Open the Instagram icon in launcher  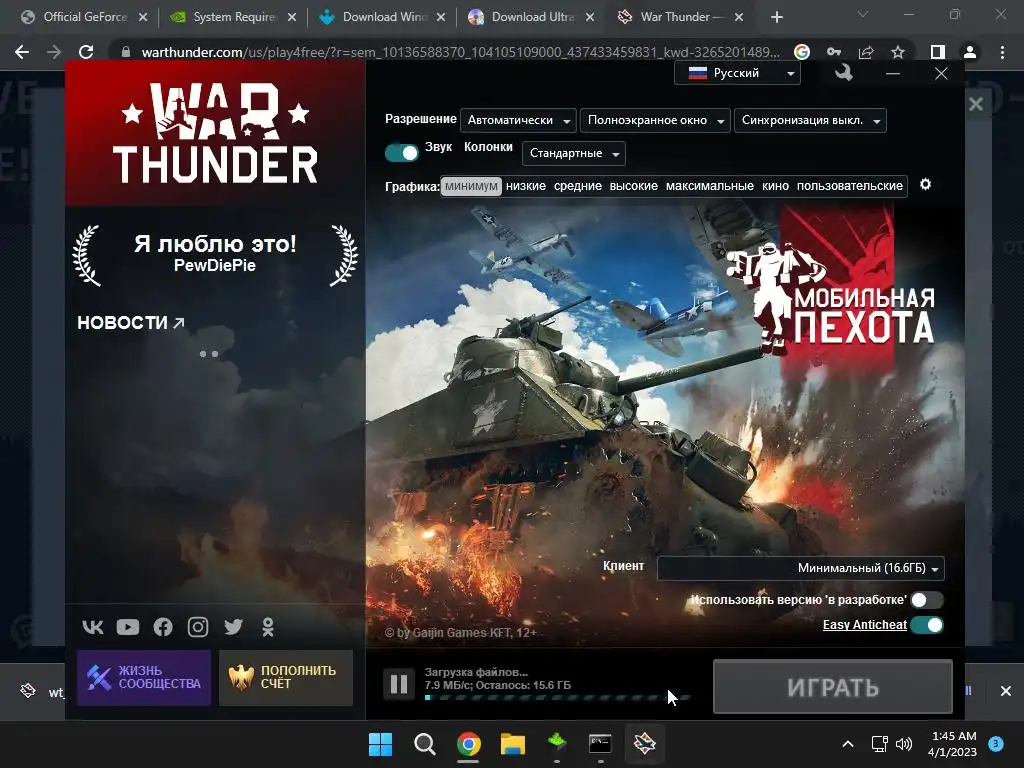pyautogui.click(x=198, y=627)
